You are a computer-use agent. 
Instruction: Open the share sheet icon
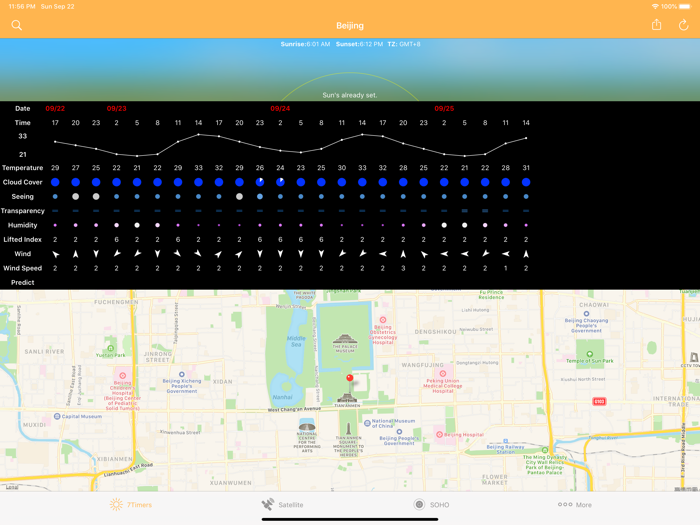656,25
